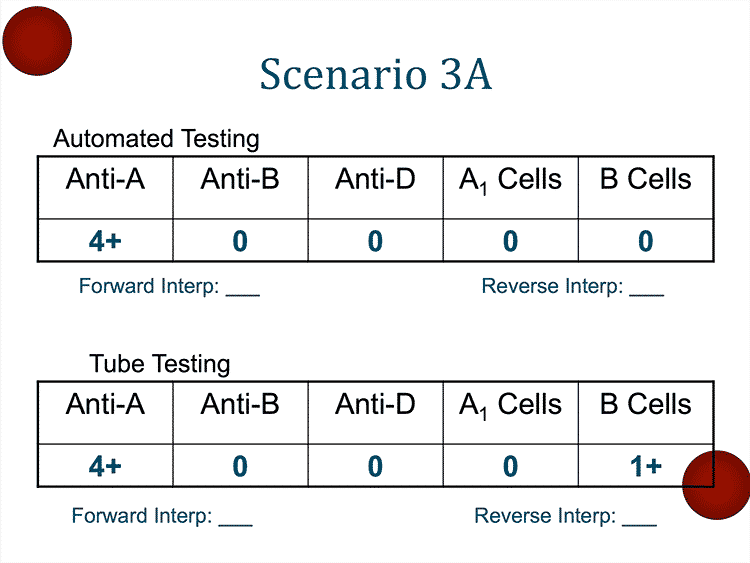This screenshot has width=750, height=563.
Task: Click the Reverse Interp blank under Automated Testing
Action: 646,288
